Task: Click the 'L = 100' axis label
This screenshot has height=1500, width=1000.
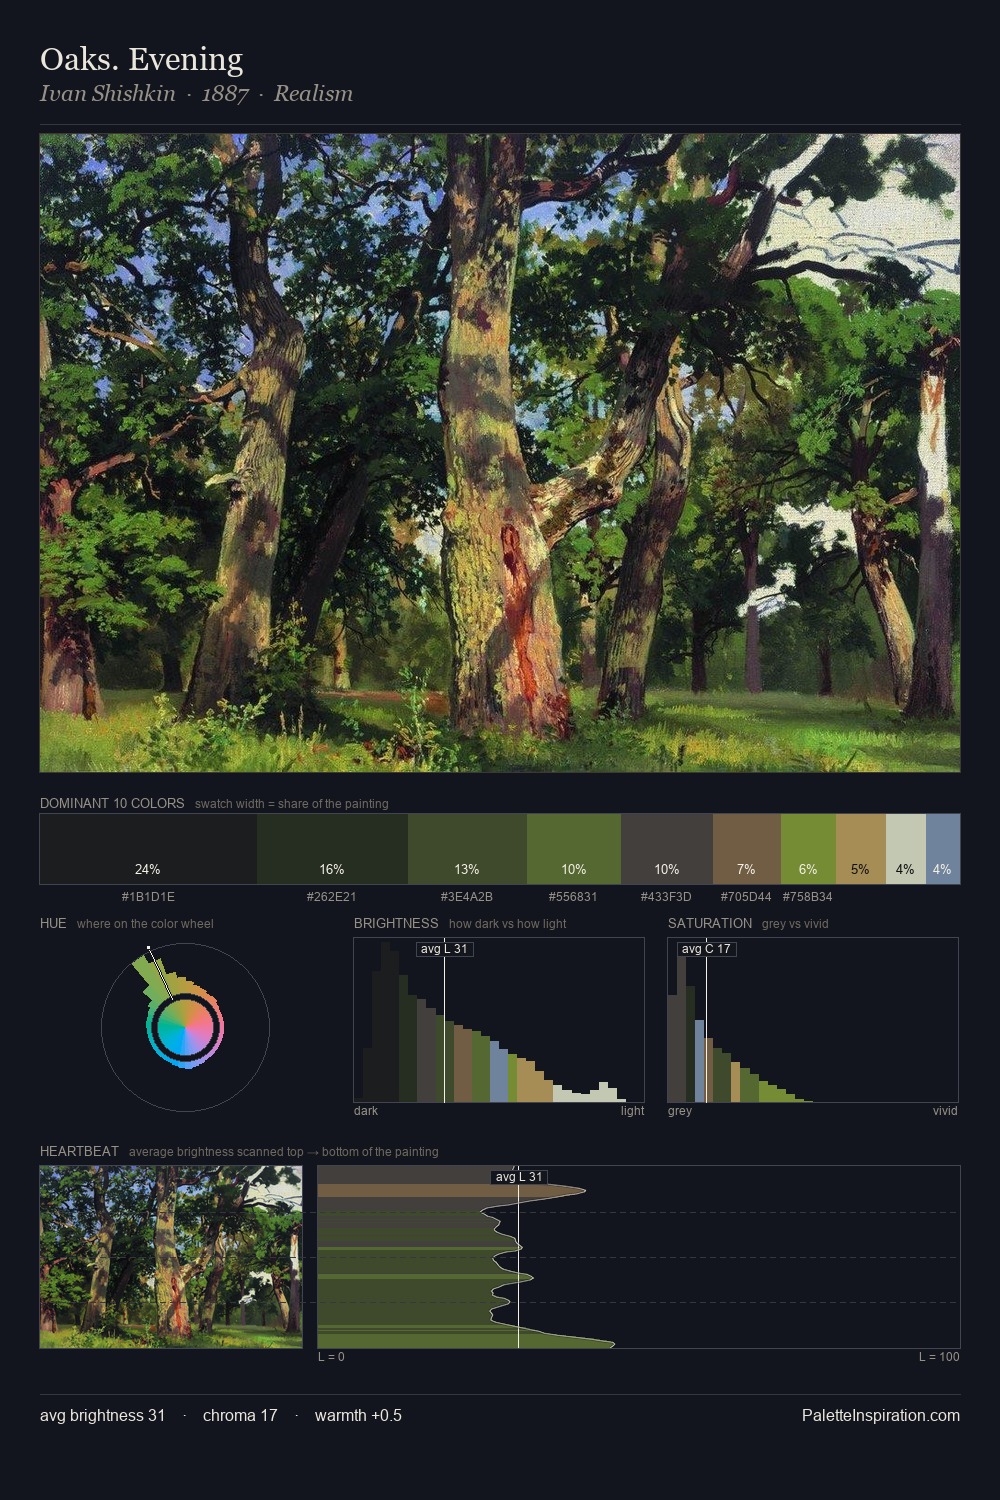Action: tap(939, 1357)
